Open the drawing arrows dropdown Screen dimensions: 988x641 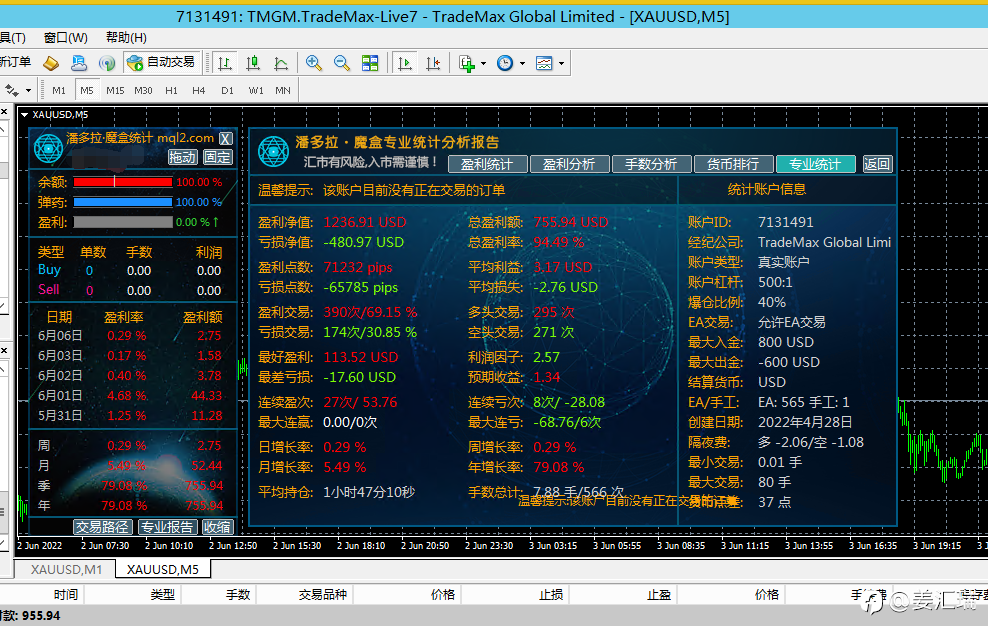(28, 91)
